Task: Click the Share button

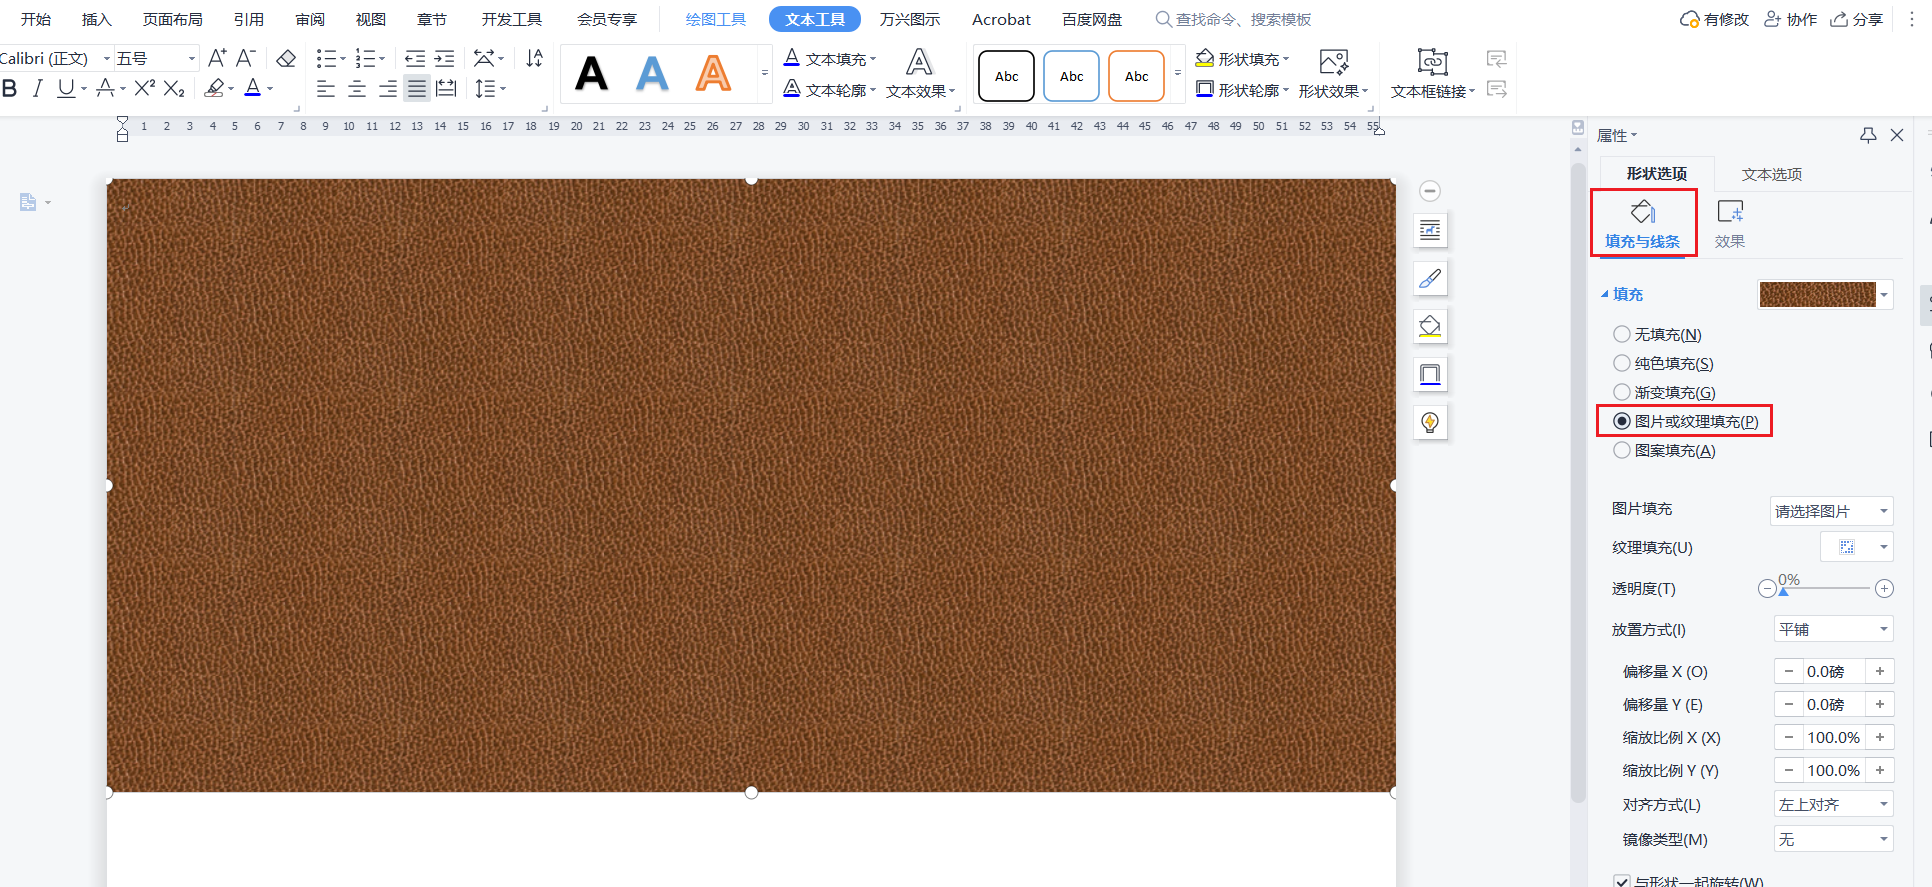Action: point(1857,19)
